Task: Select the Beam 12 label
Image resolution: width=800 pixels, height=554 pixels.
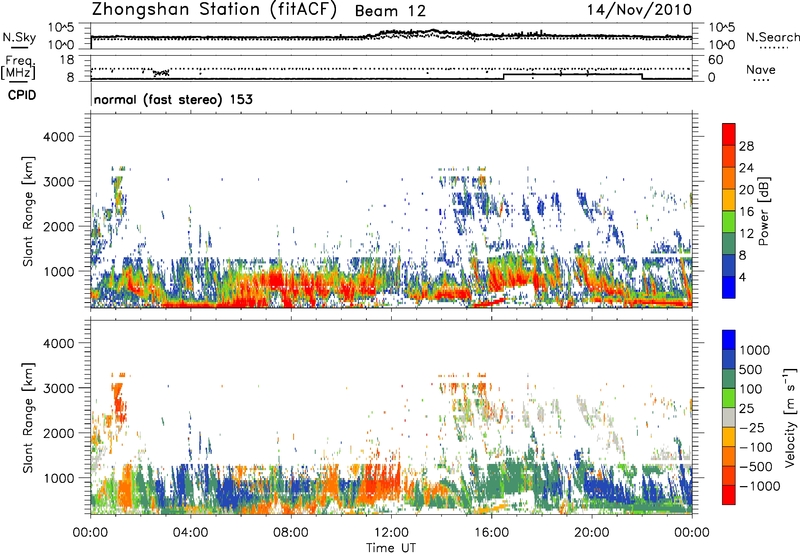Action: pyautogui.click(x=390, y=11)
